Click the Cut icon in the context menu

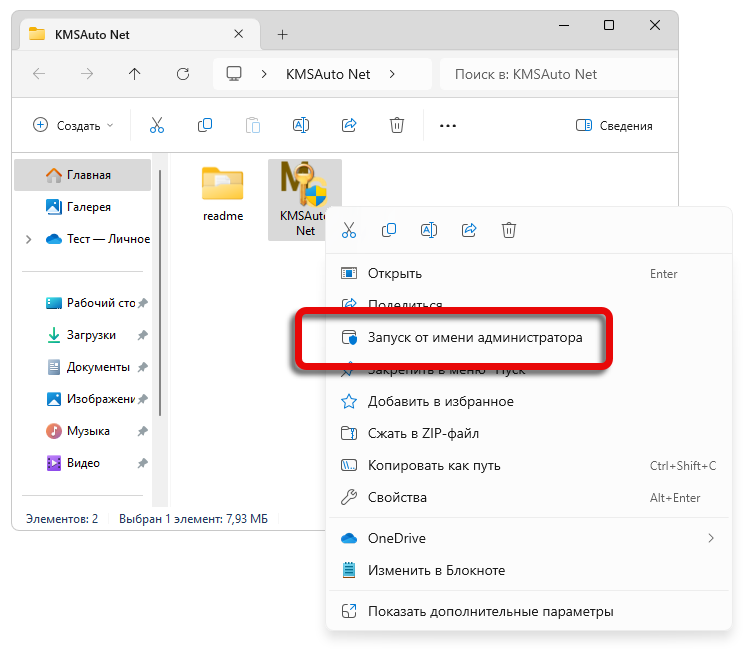click(349, 230)
